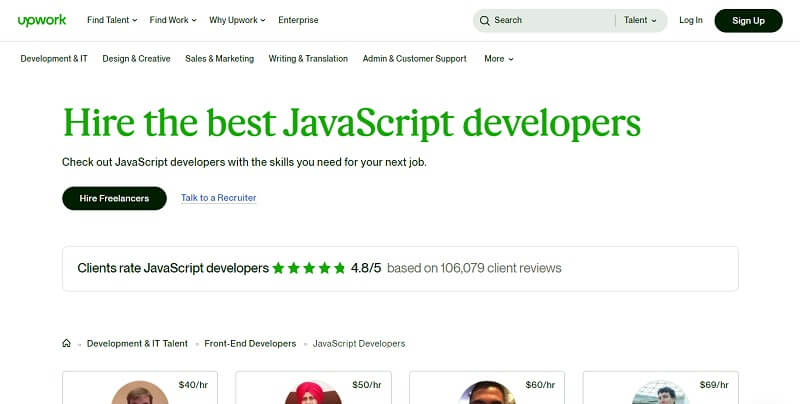Expand the Find Work menu
The width and height of the screenshot is (800, 404).
pyautogui.click(x=173, y=20)
